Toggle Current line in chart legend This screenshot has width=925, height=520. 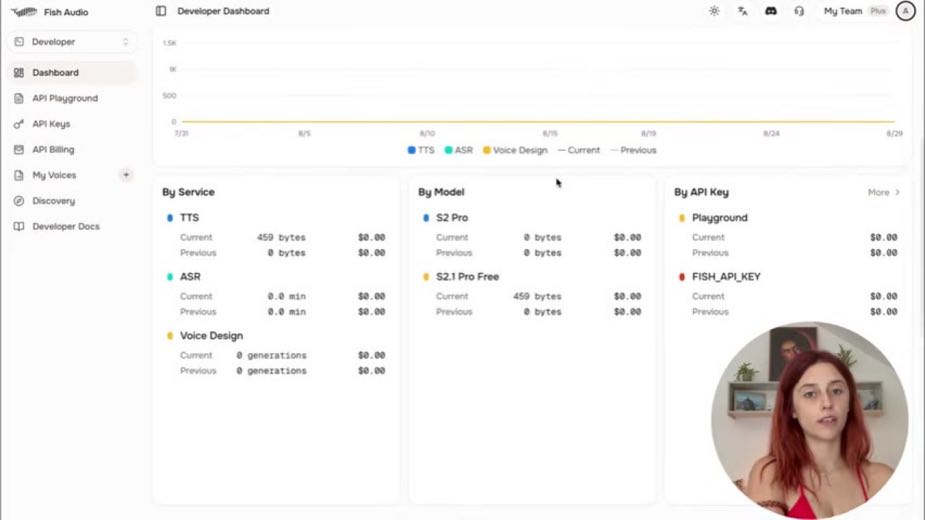[x=579, y=150]
